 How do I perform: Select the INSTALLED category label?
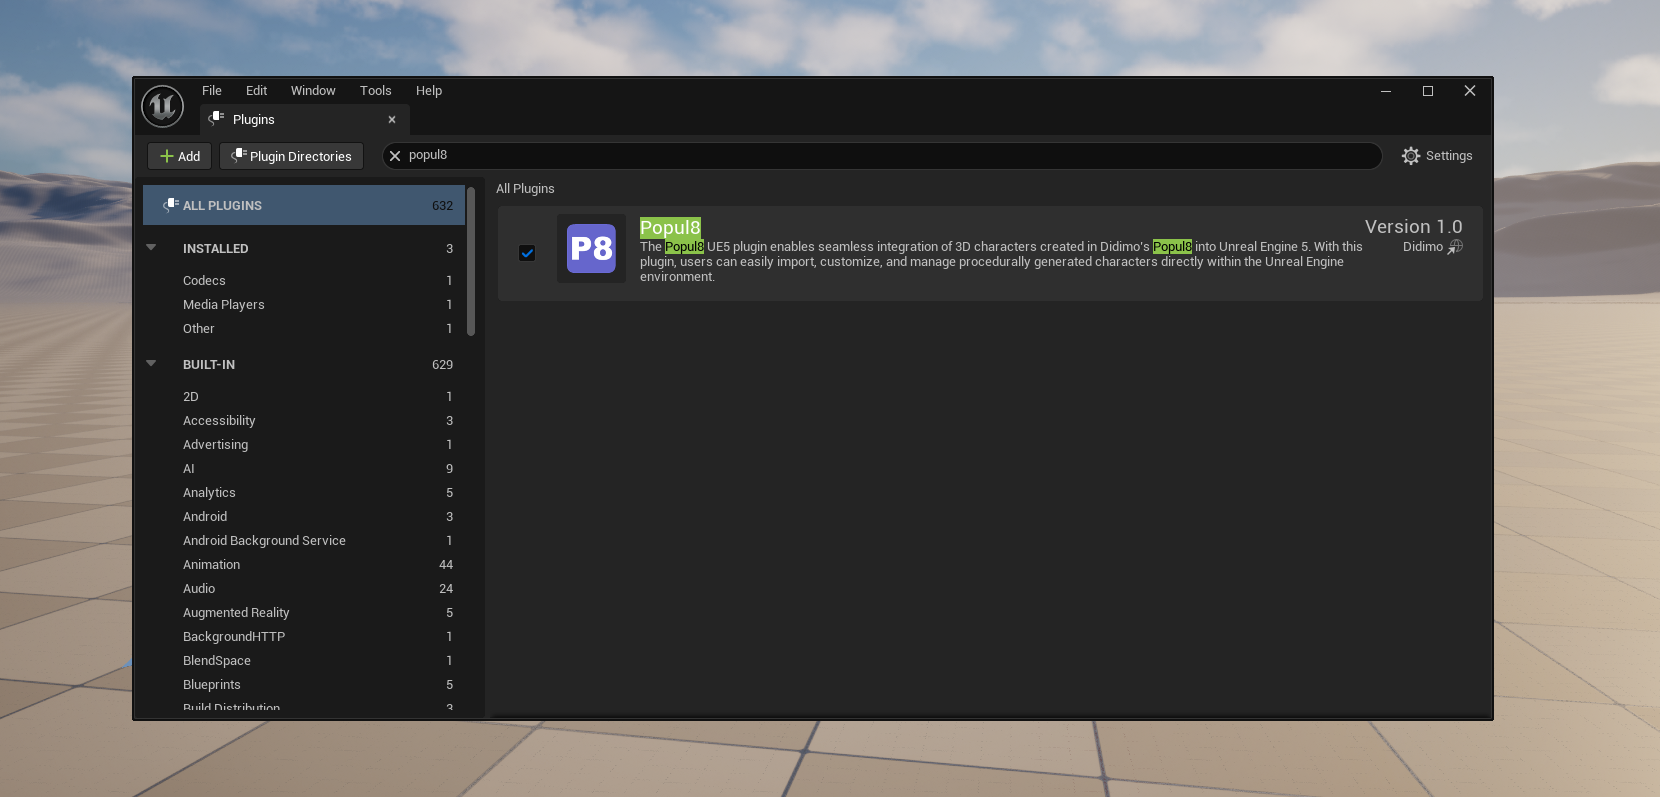pos(216,249)
